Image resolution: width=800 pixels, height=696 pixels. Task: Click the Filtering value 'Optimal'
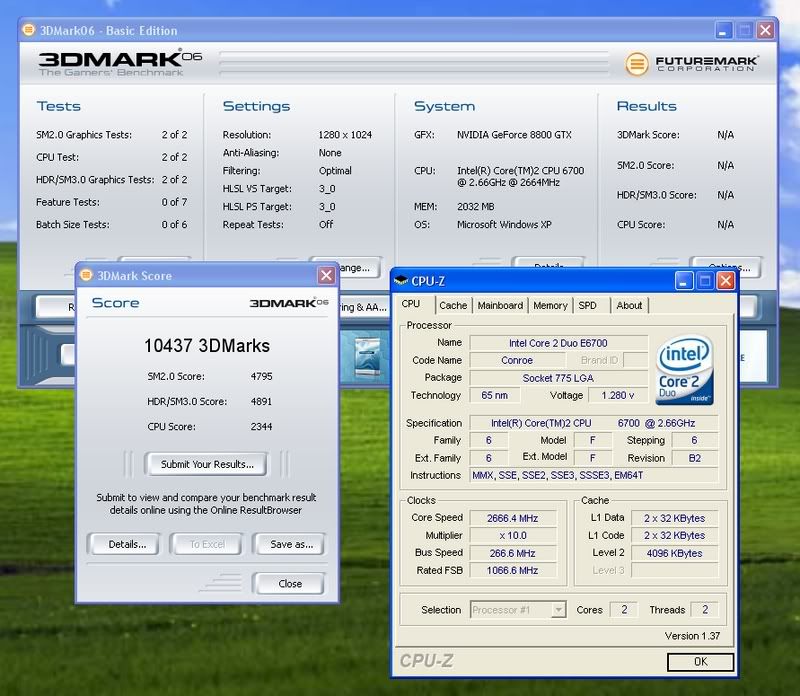click(335, 171)
